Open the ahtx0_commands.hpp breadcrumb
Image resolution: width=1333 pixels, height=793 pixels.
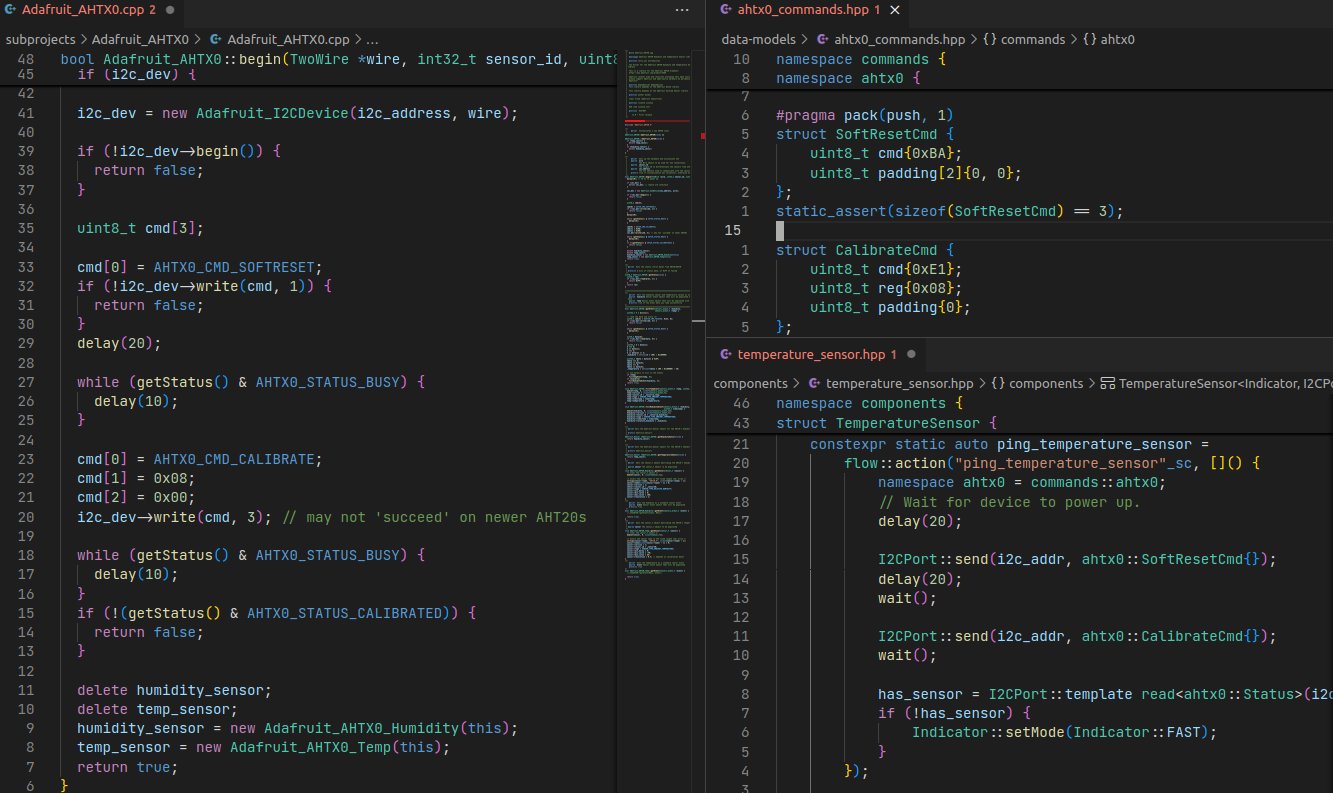[900, 40]
